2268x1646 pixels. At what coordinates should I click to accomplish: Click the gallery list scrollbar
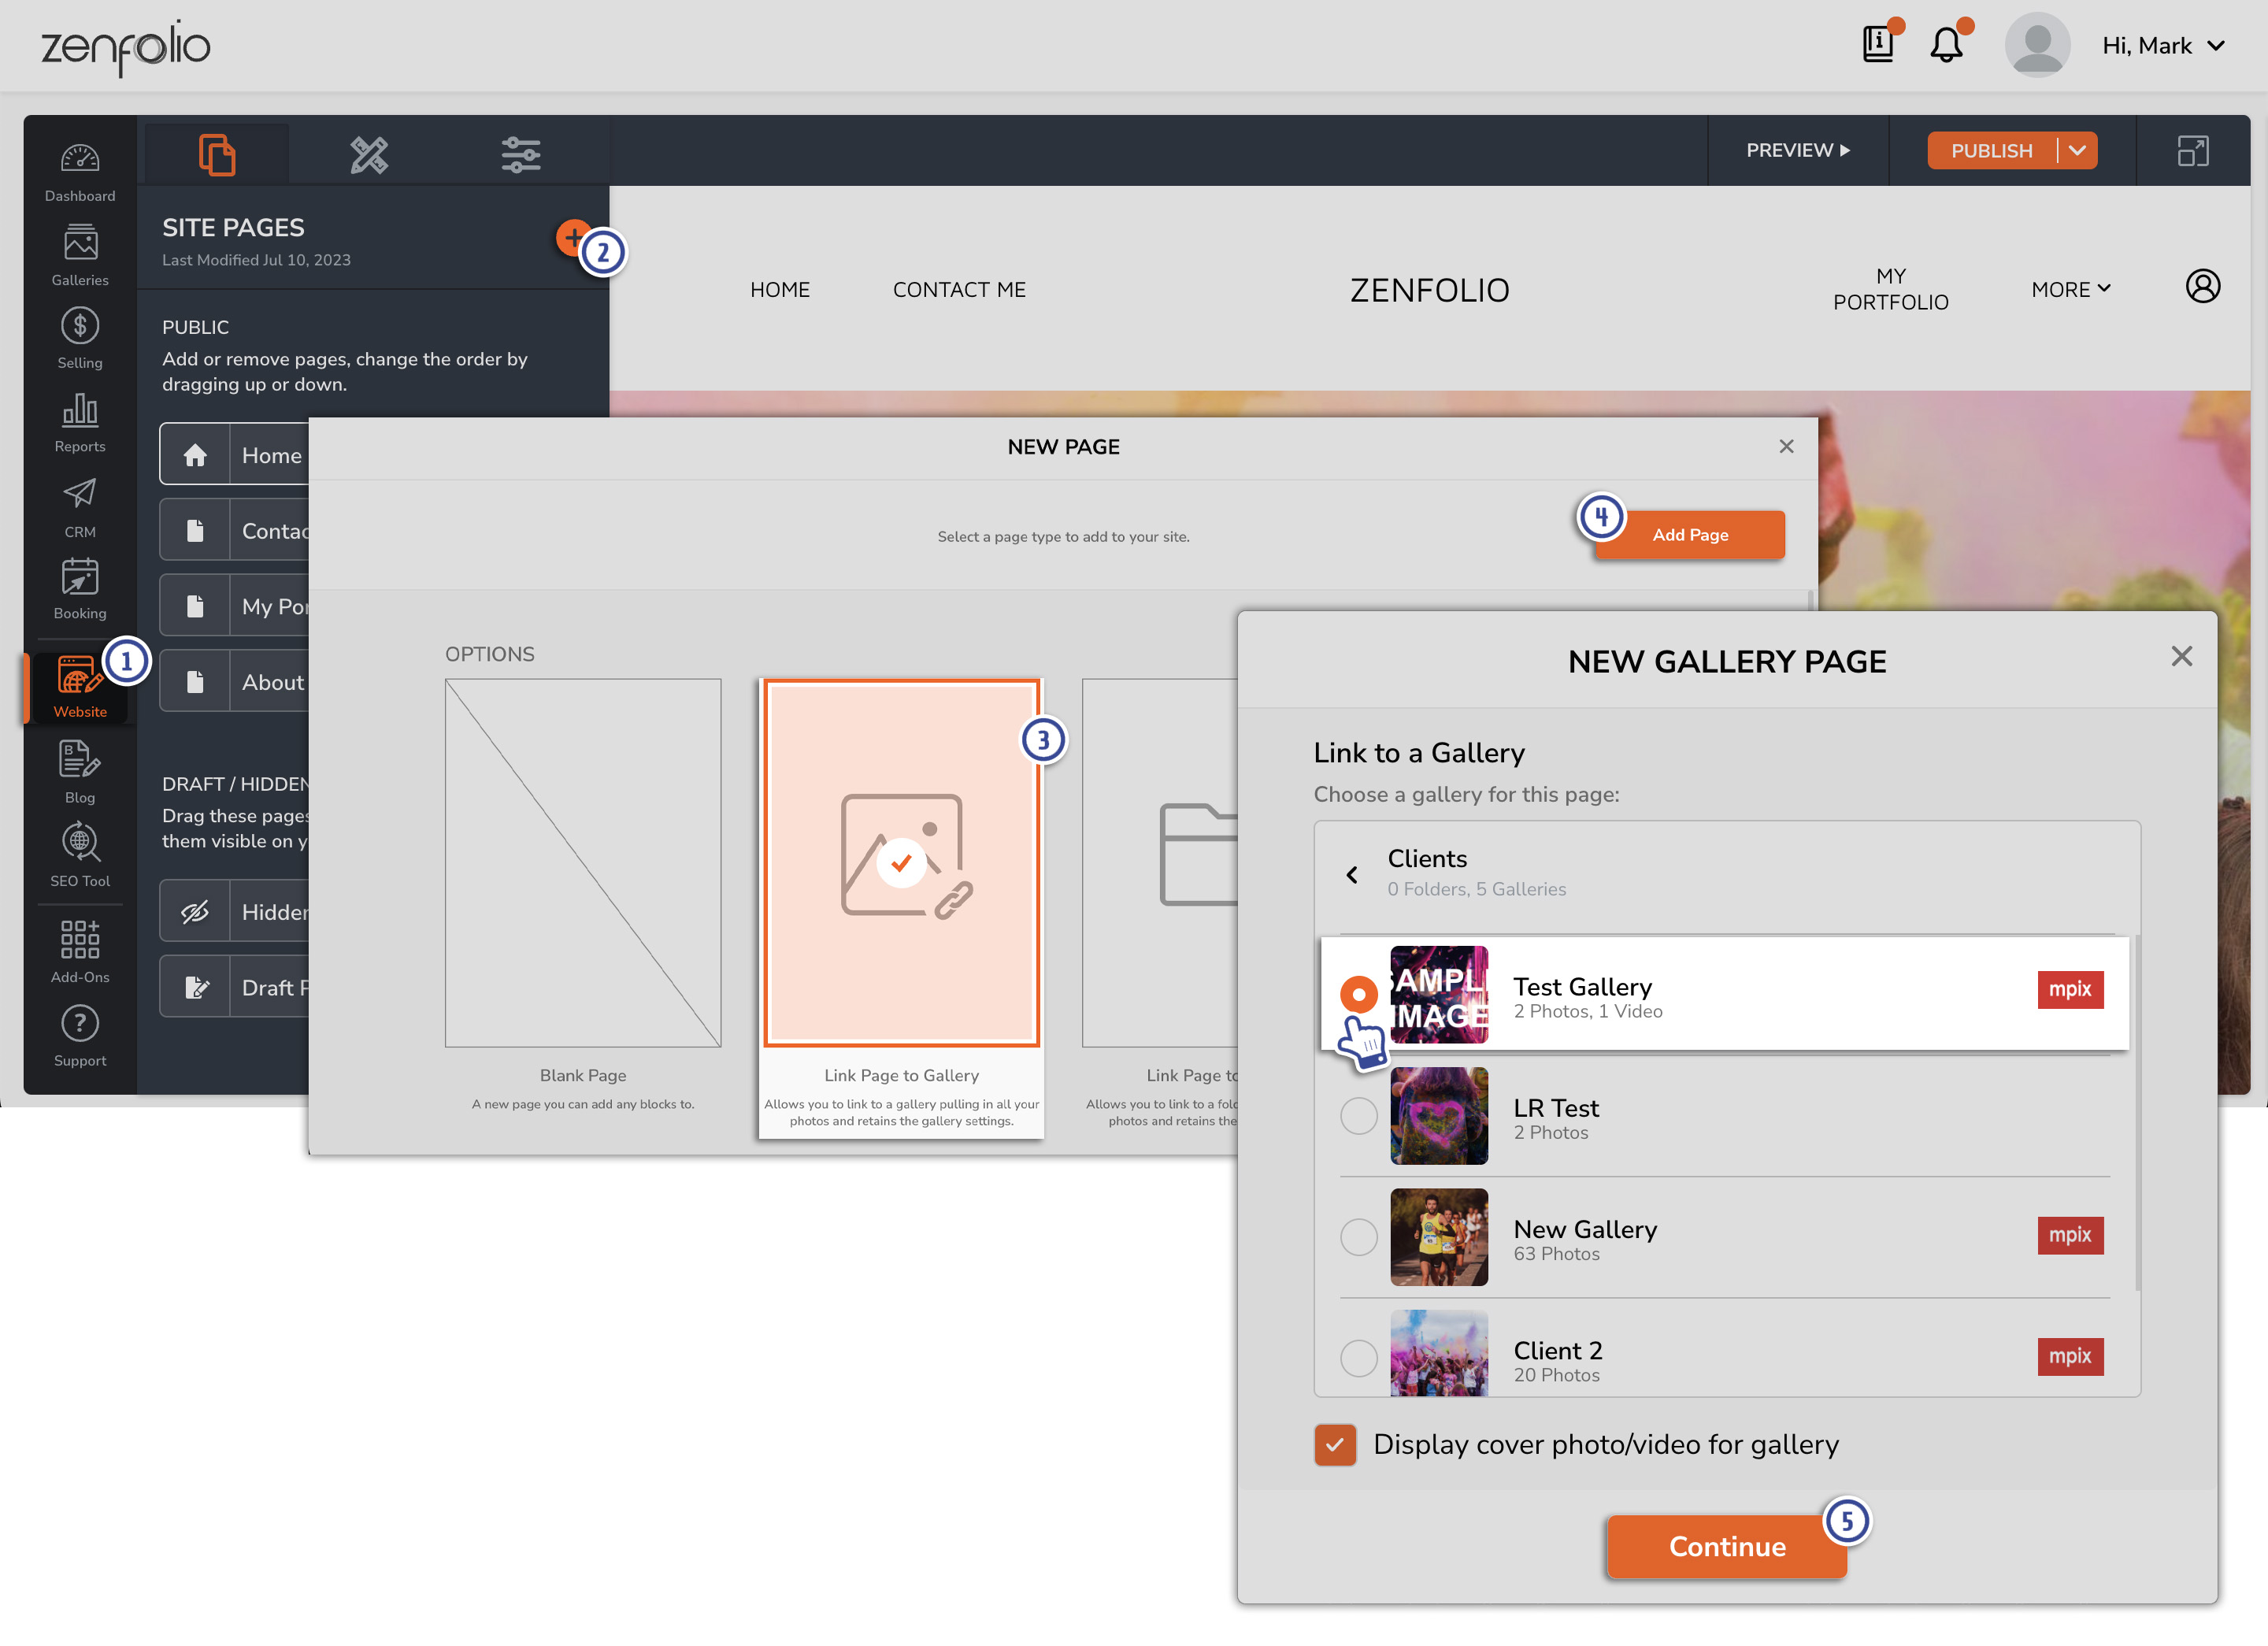[2137, 1112]
